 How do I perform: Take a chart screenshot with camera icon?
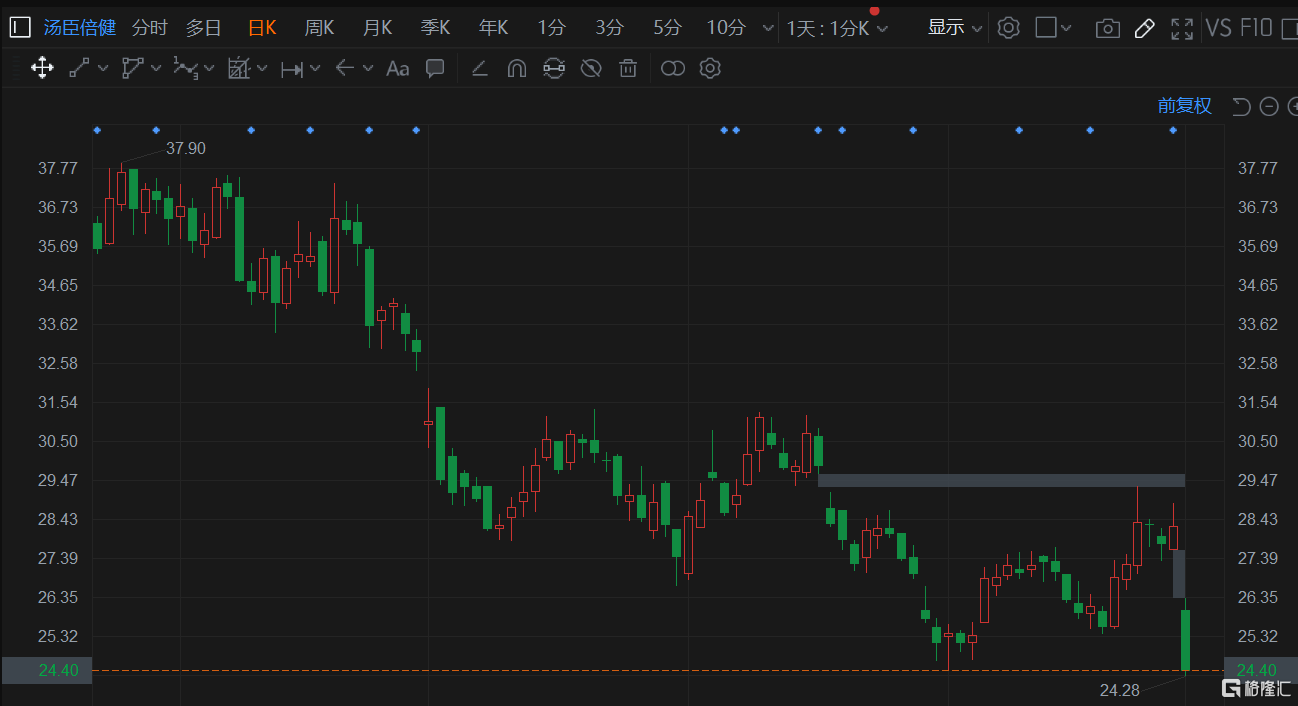point(1107,28)
